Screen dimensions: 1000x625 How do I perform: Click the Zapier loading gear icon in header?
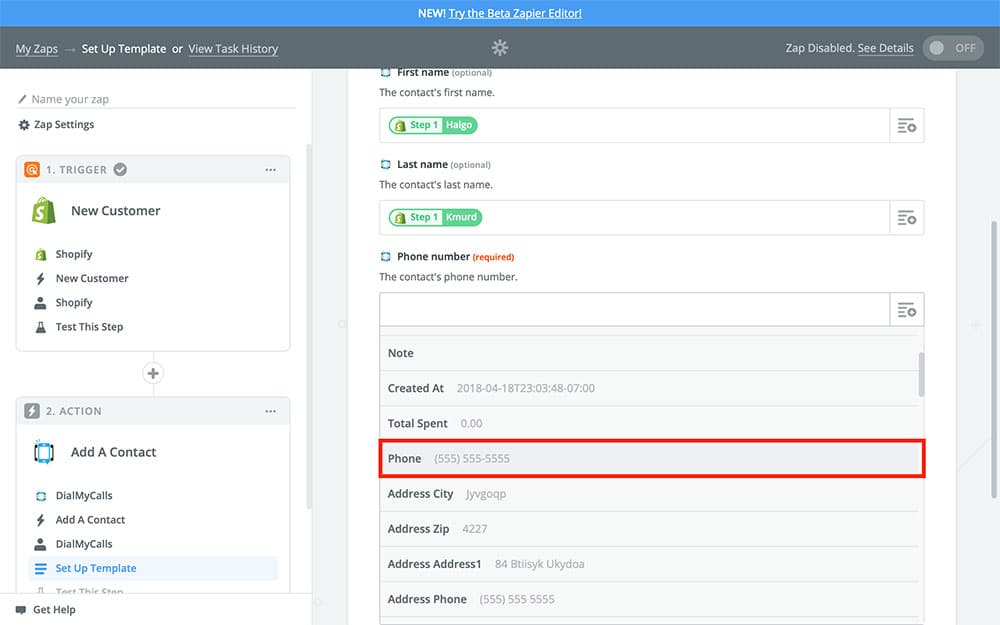(x=500, y=48)
